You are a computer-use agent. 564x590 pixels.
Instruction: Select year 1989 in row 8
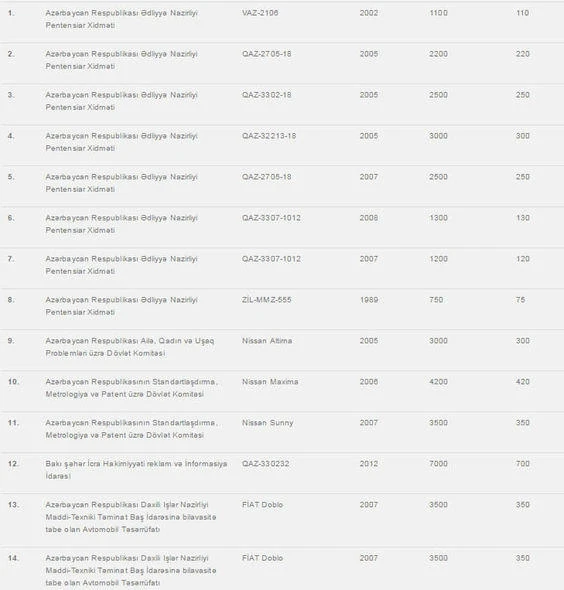(x=369, y=300)
